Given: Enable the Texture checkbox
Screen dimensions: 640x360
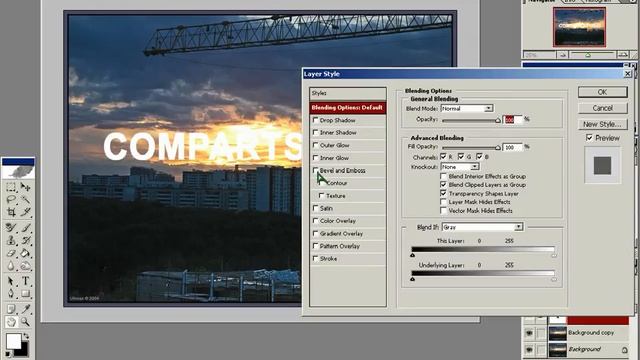Looking at the screenshot, I should (322, 196).
